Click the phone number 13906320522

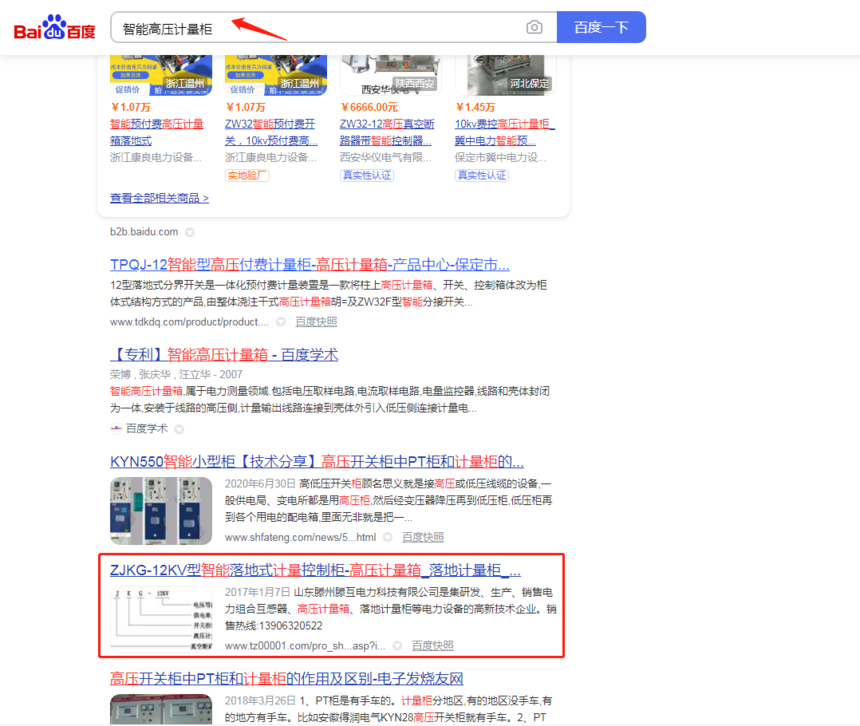click(x=291, y=626)
